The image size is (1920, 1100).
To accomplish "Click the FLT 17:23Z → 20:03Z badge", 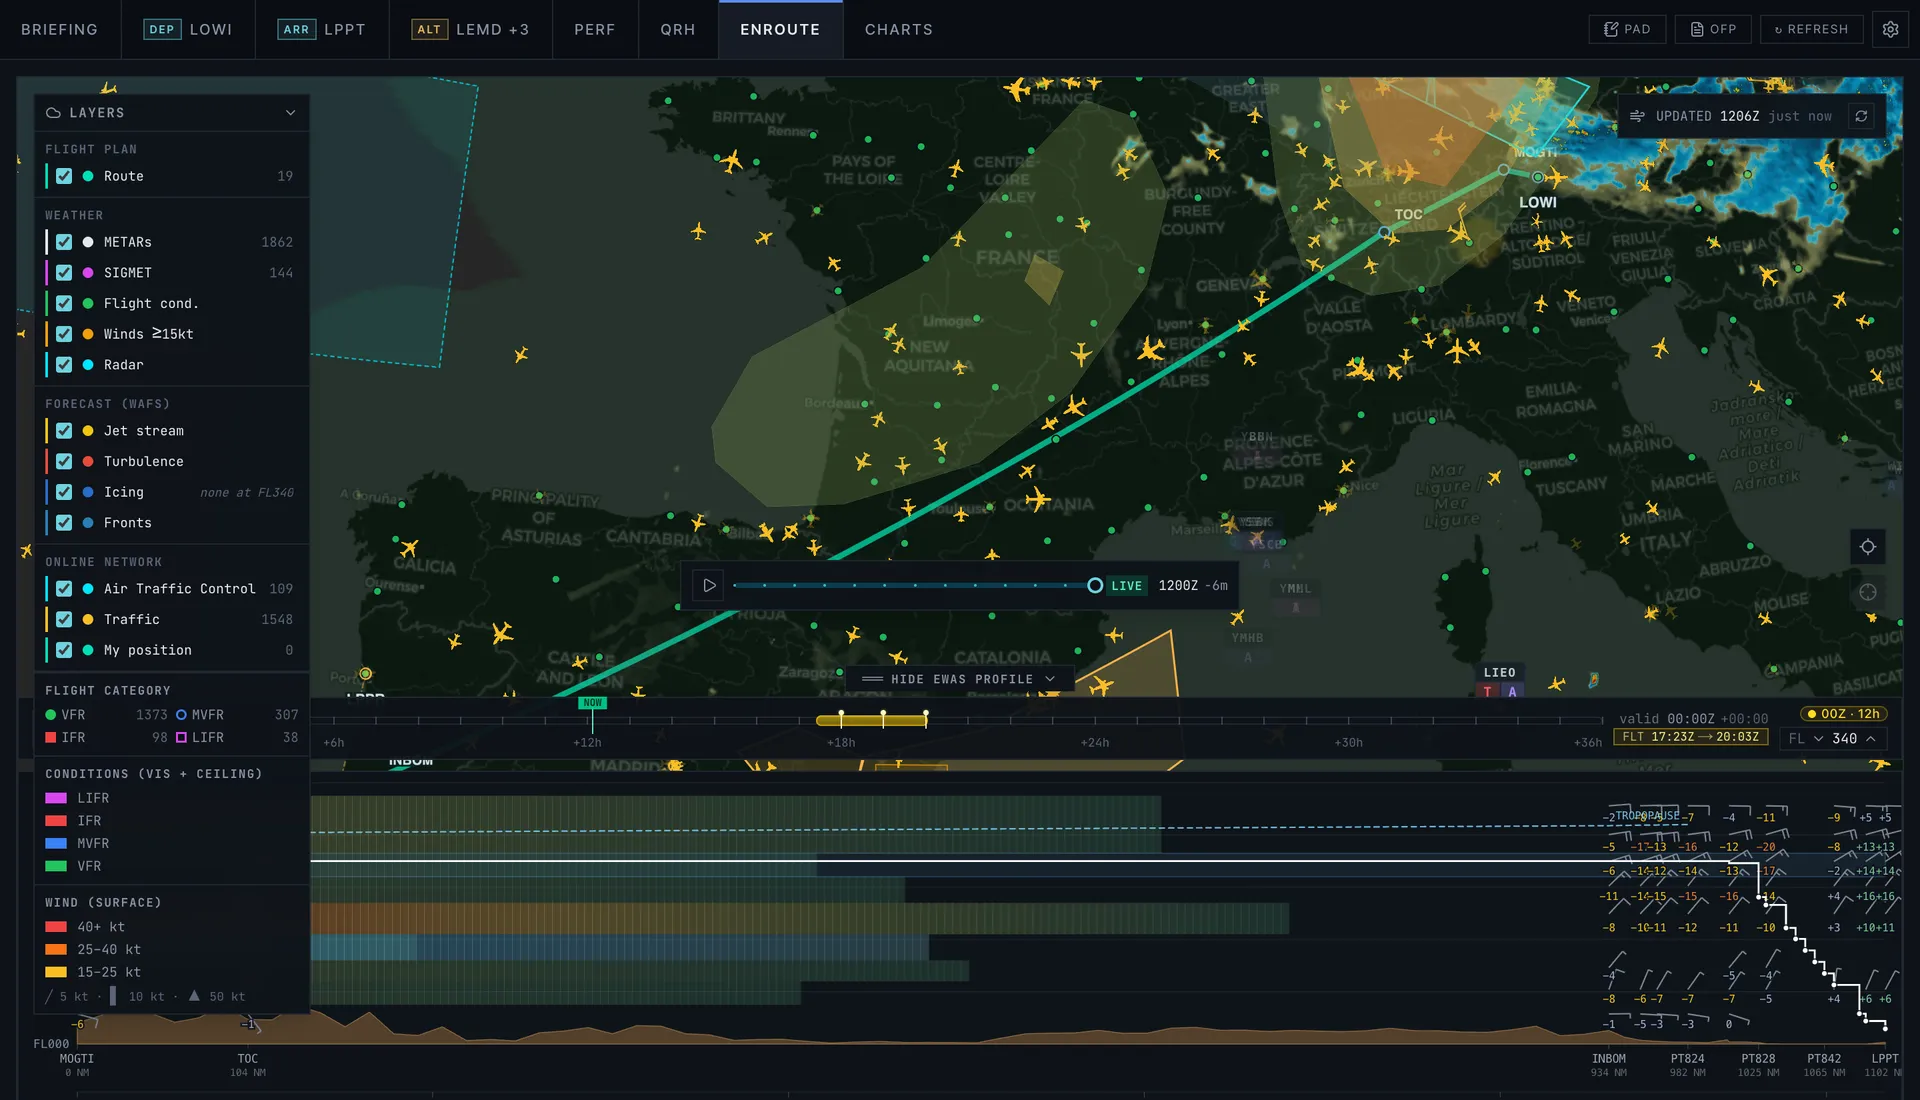I will pyautogui.click(x=1690, y=737).
